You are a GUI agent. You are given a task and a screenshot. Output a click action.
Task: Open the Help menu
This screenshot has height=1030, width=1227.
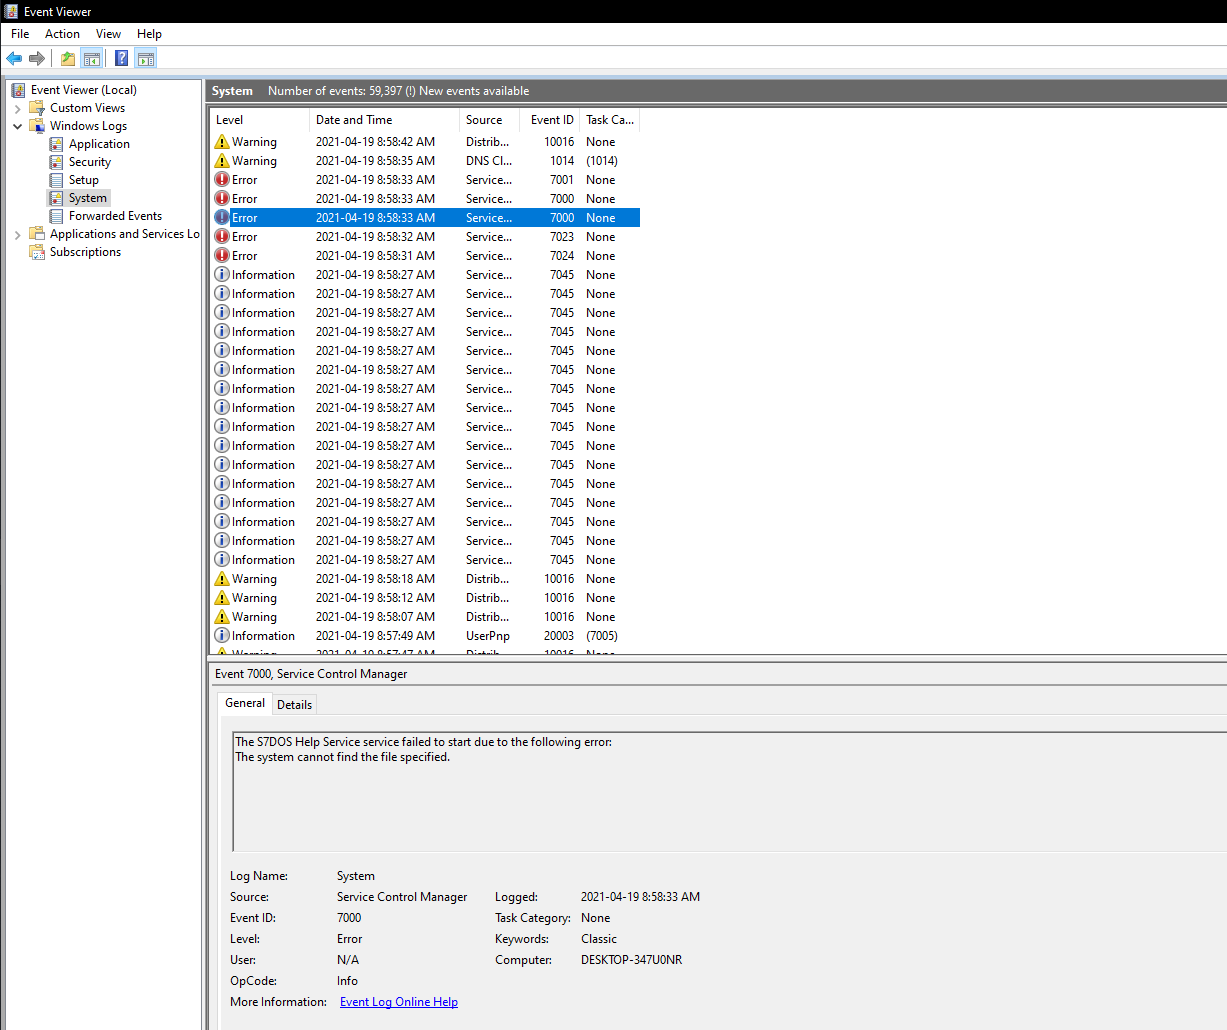coord(149,34)
